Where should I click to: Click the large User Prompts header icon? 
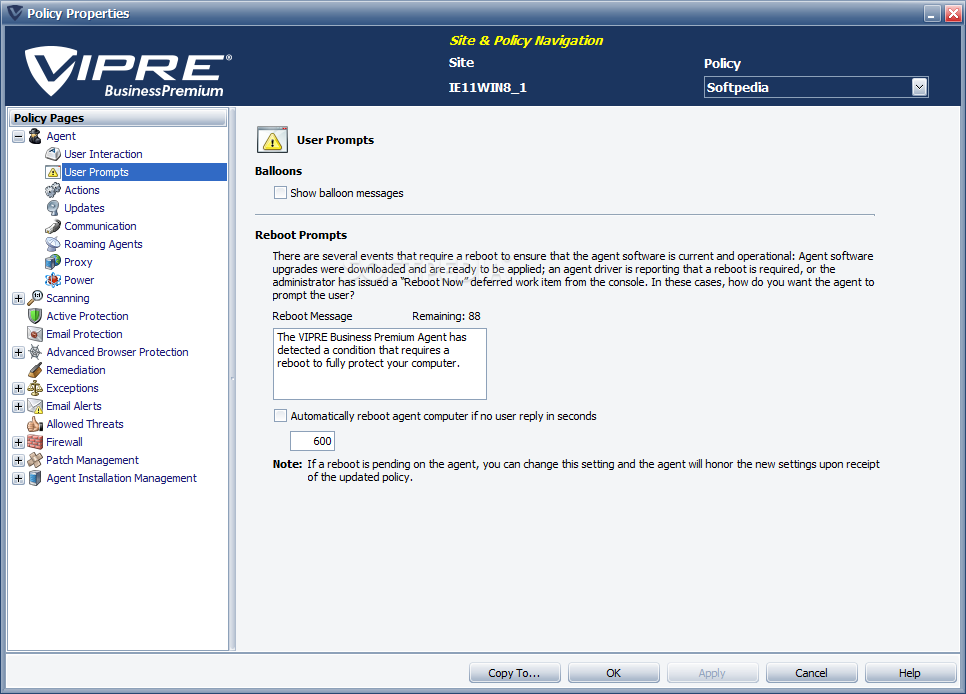click(272, 140)
